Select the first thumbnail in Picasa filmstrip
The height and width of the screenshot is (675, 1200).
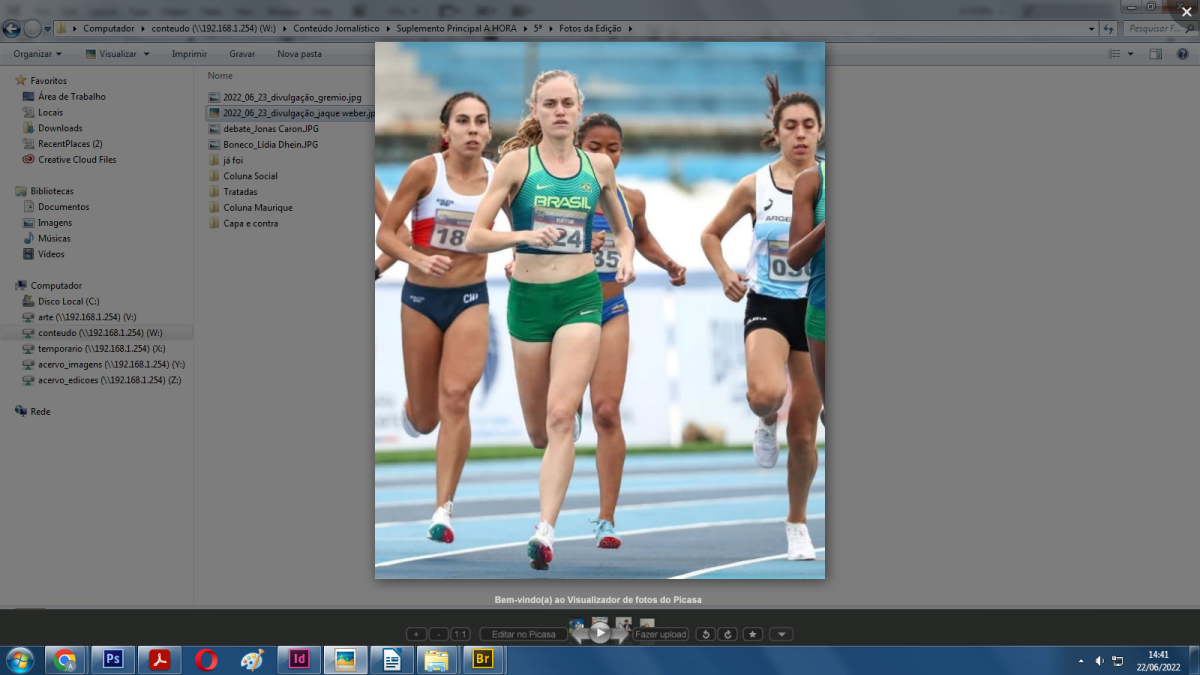point(577,623)
